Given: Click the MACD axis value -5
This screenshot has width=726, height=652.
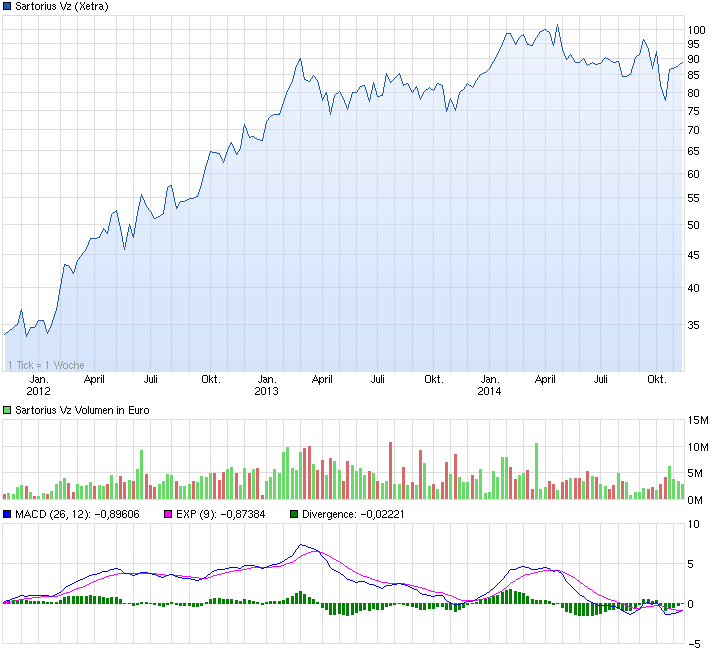Looking at the screenshot, I should [694, 644].
